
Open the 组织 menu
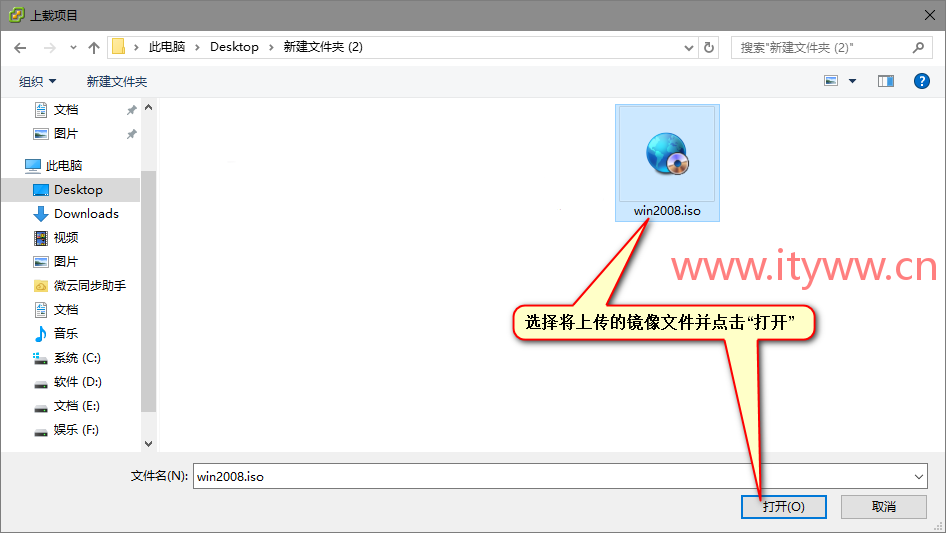click(x=37, y=81)
